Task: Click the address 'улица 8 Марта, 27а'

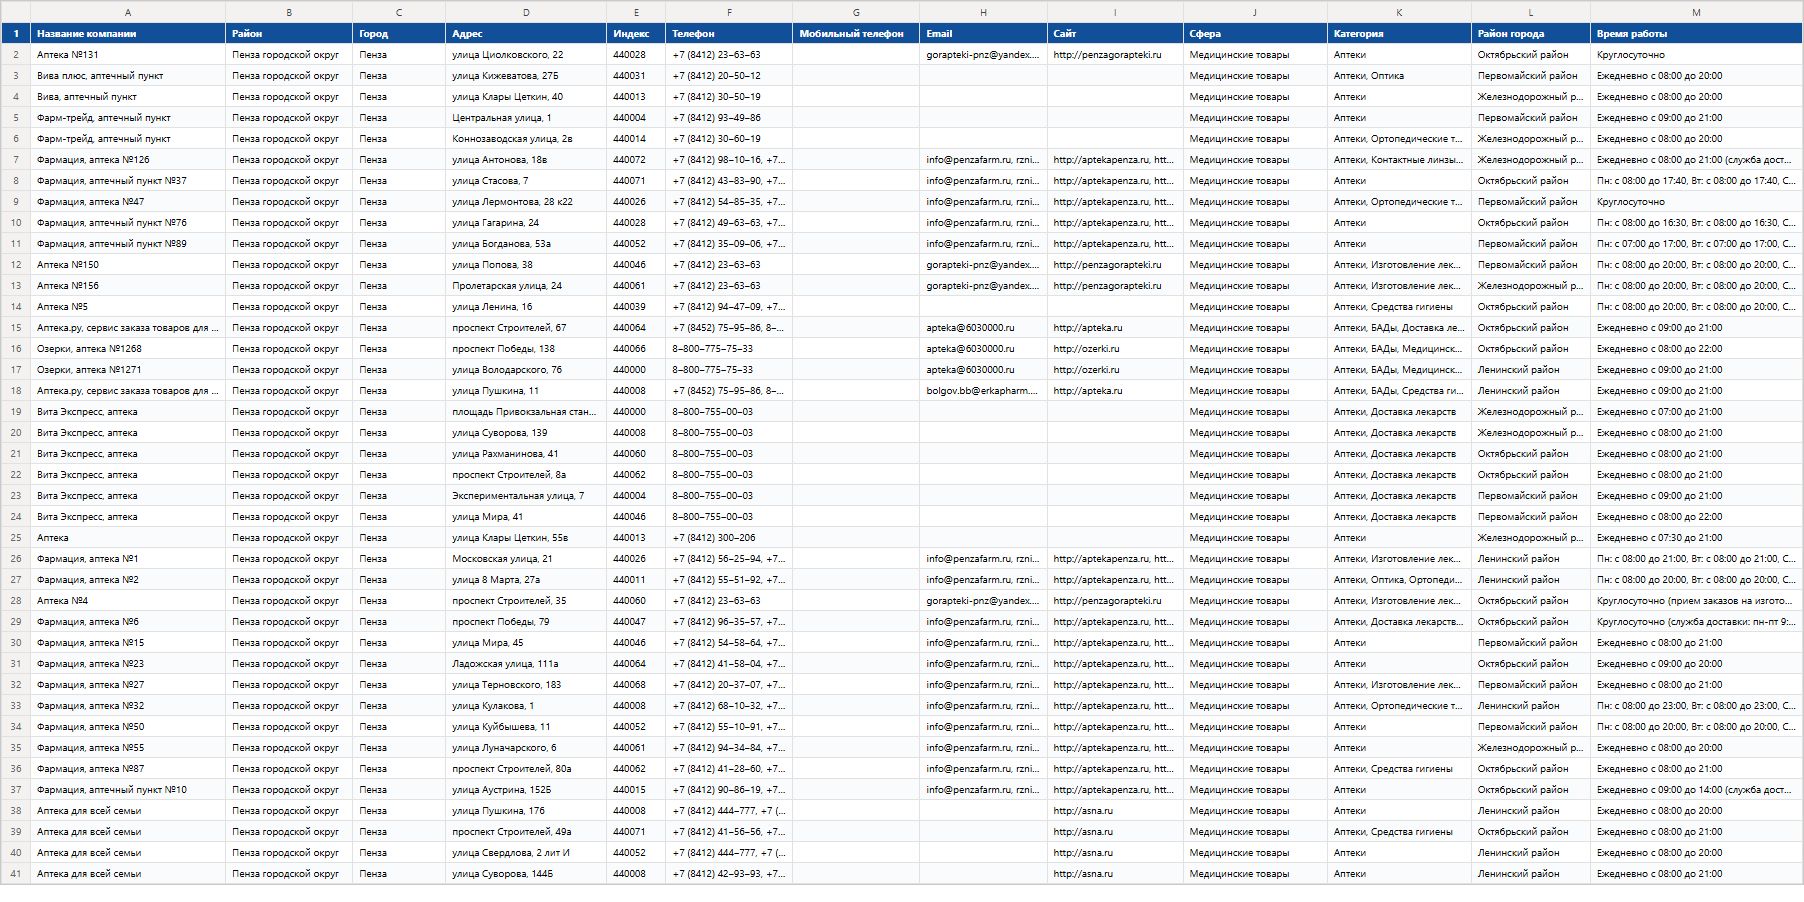Action: 526,580
